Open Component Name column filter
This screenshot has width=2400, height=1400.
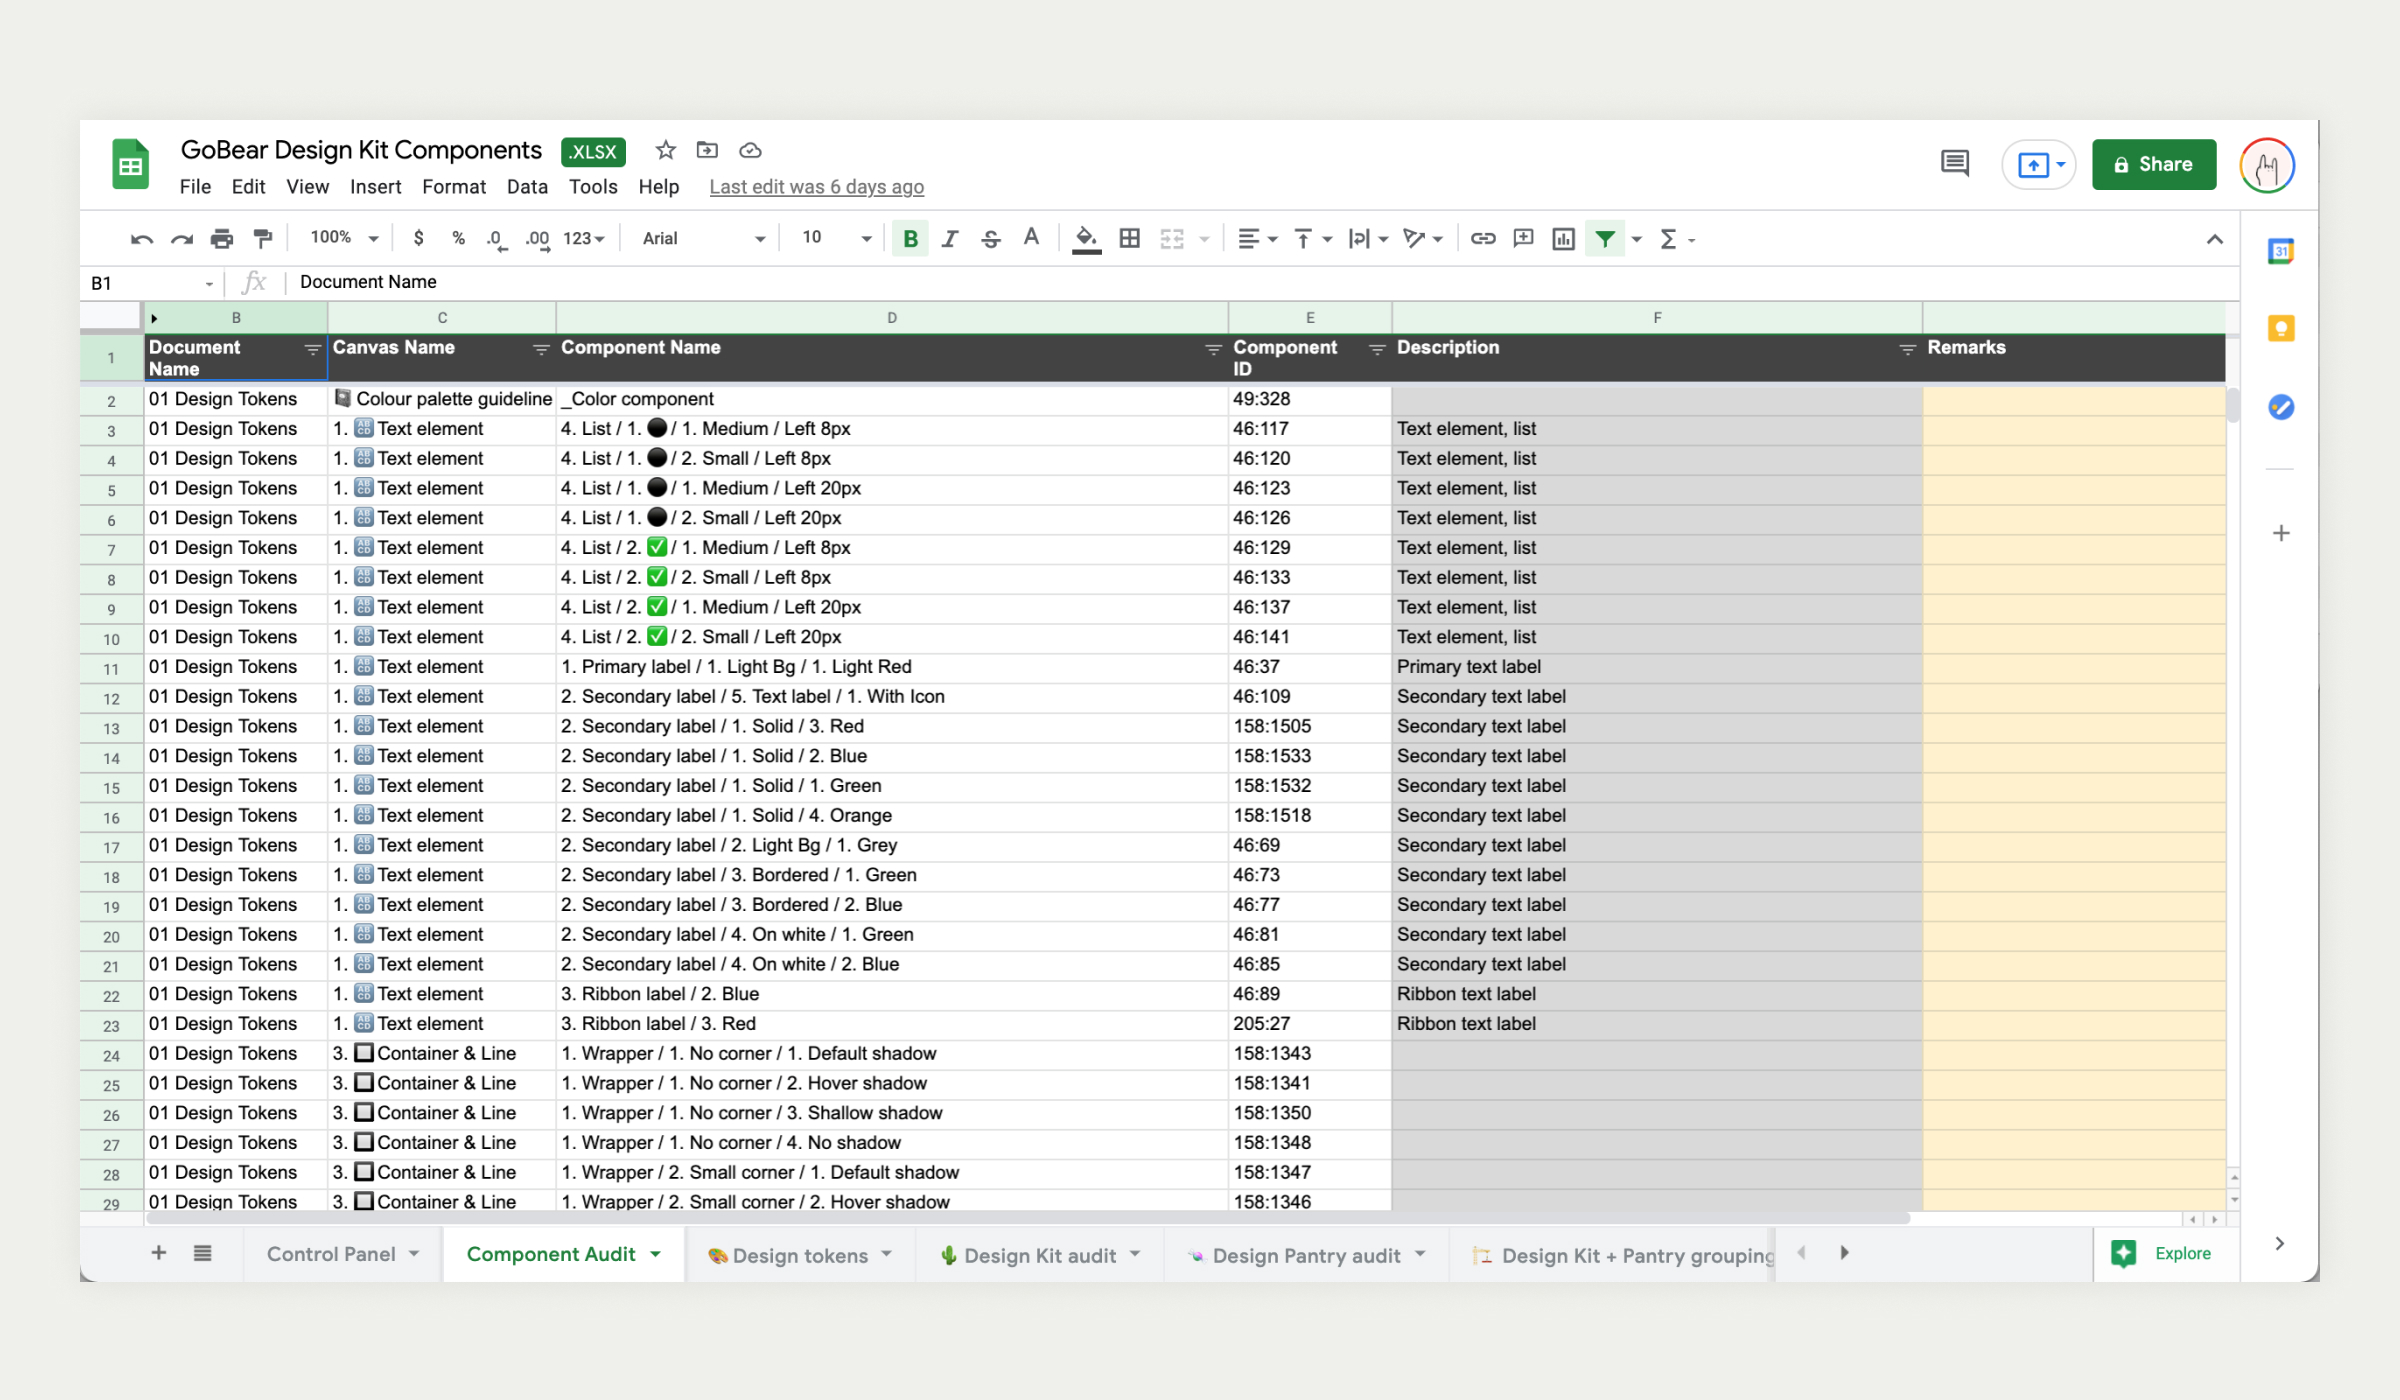(x=1213, y=349)
